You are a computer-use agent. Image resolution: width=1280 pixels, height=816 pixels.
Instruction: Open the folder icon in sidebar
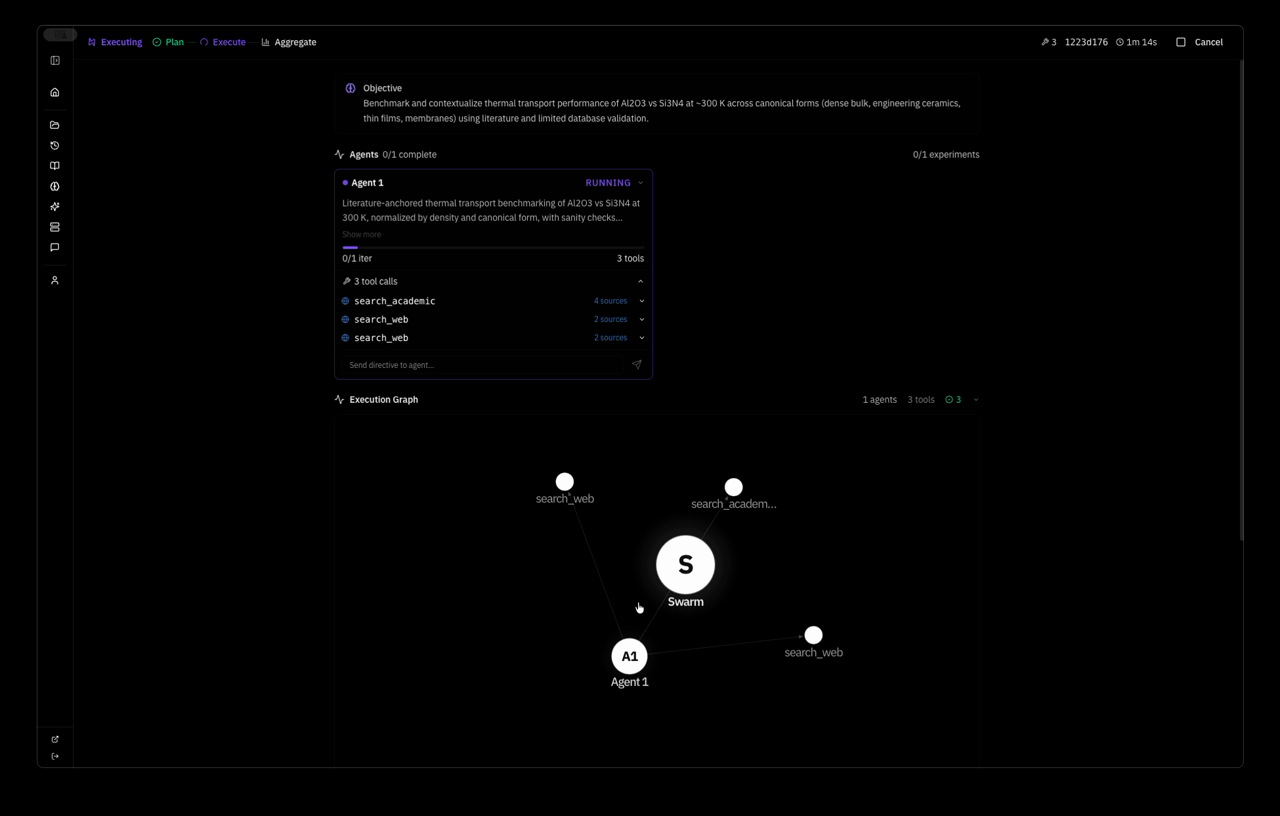pyautogui.click(x=55, y=125)
